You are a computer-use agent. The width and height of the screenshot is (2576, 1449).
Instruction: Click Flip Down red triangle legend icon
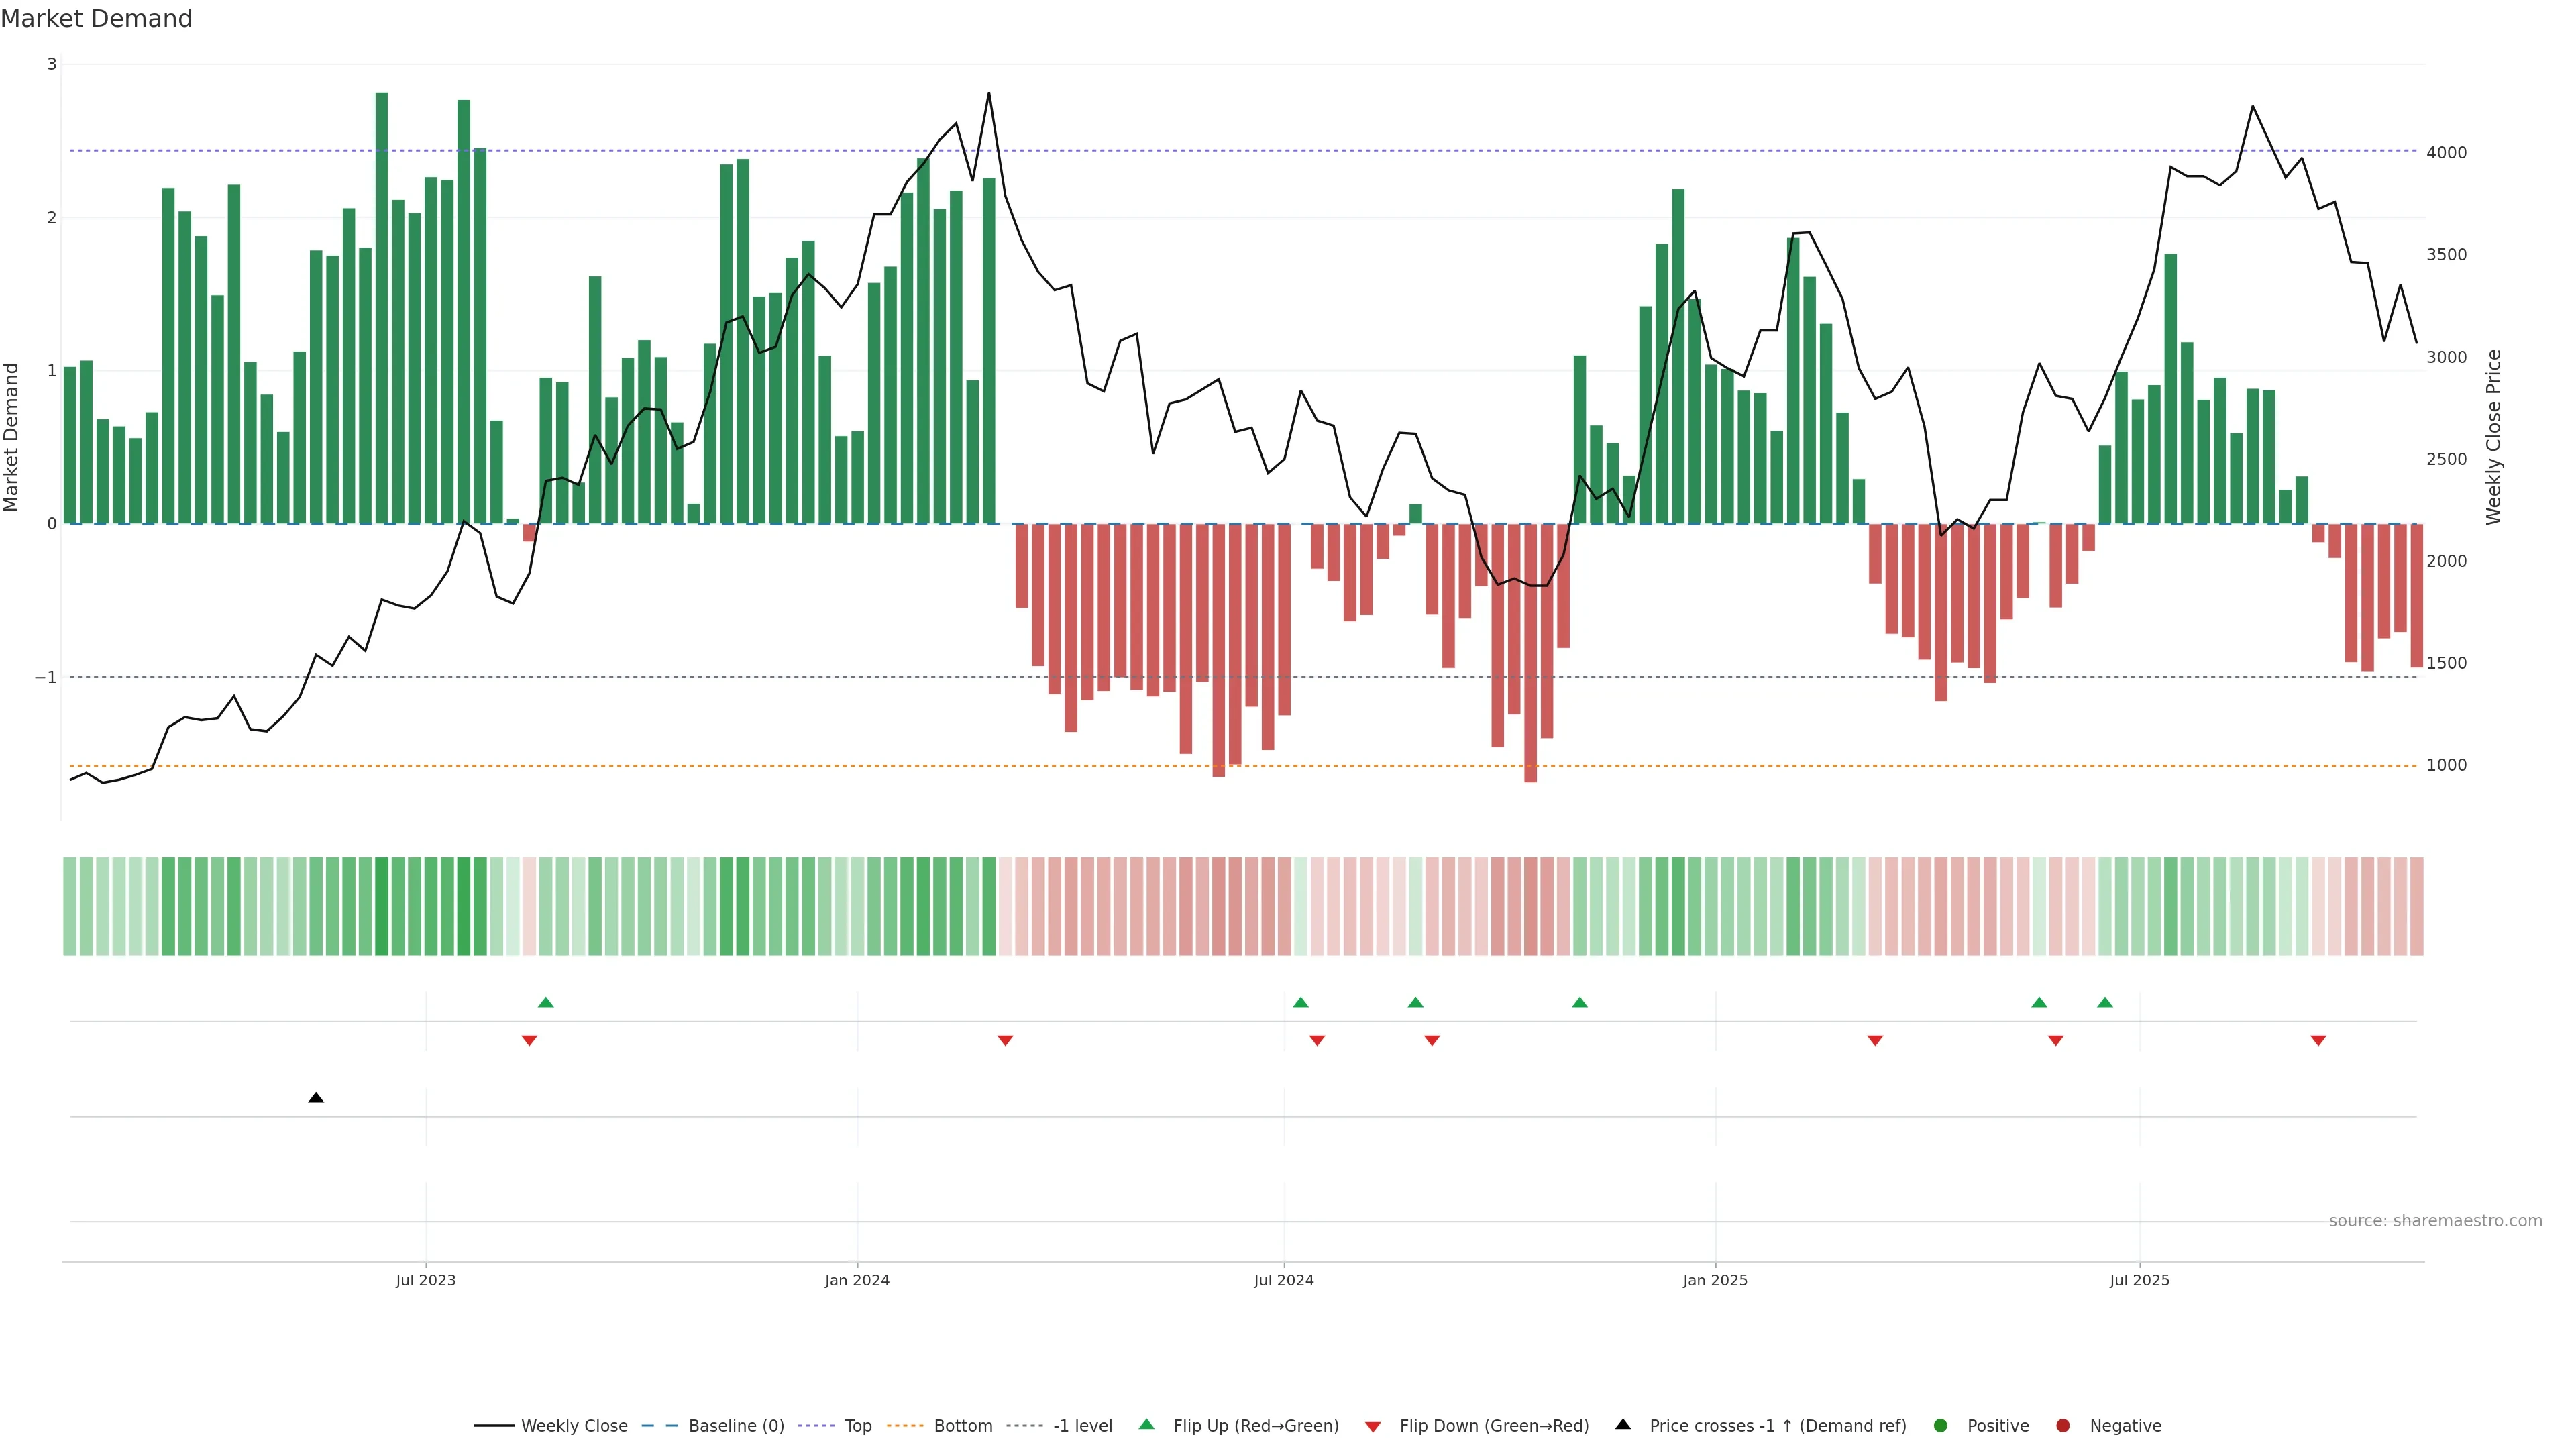tap(1373, 1426)
